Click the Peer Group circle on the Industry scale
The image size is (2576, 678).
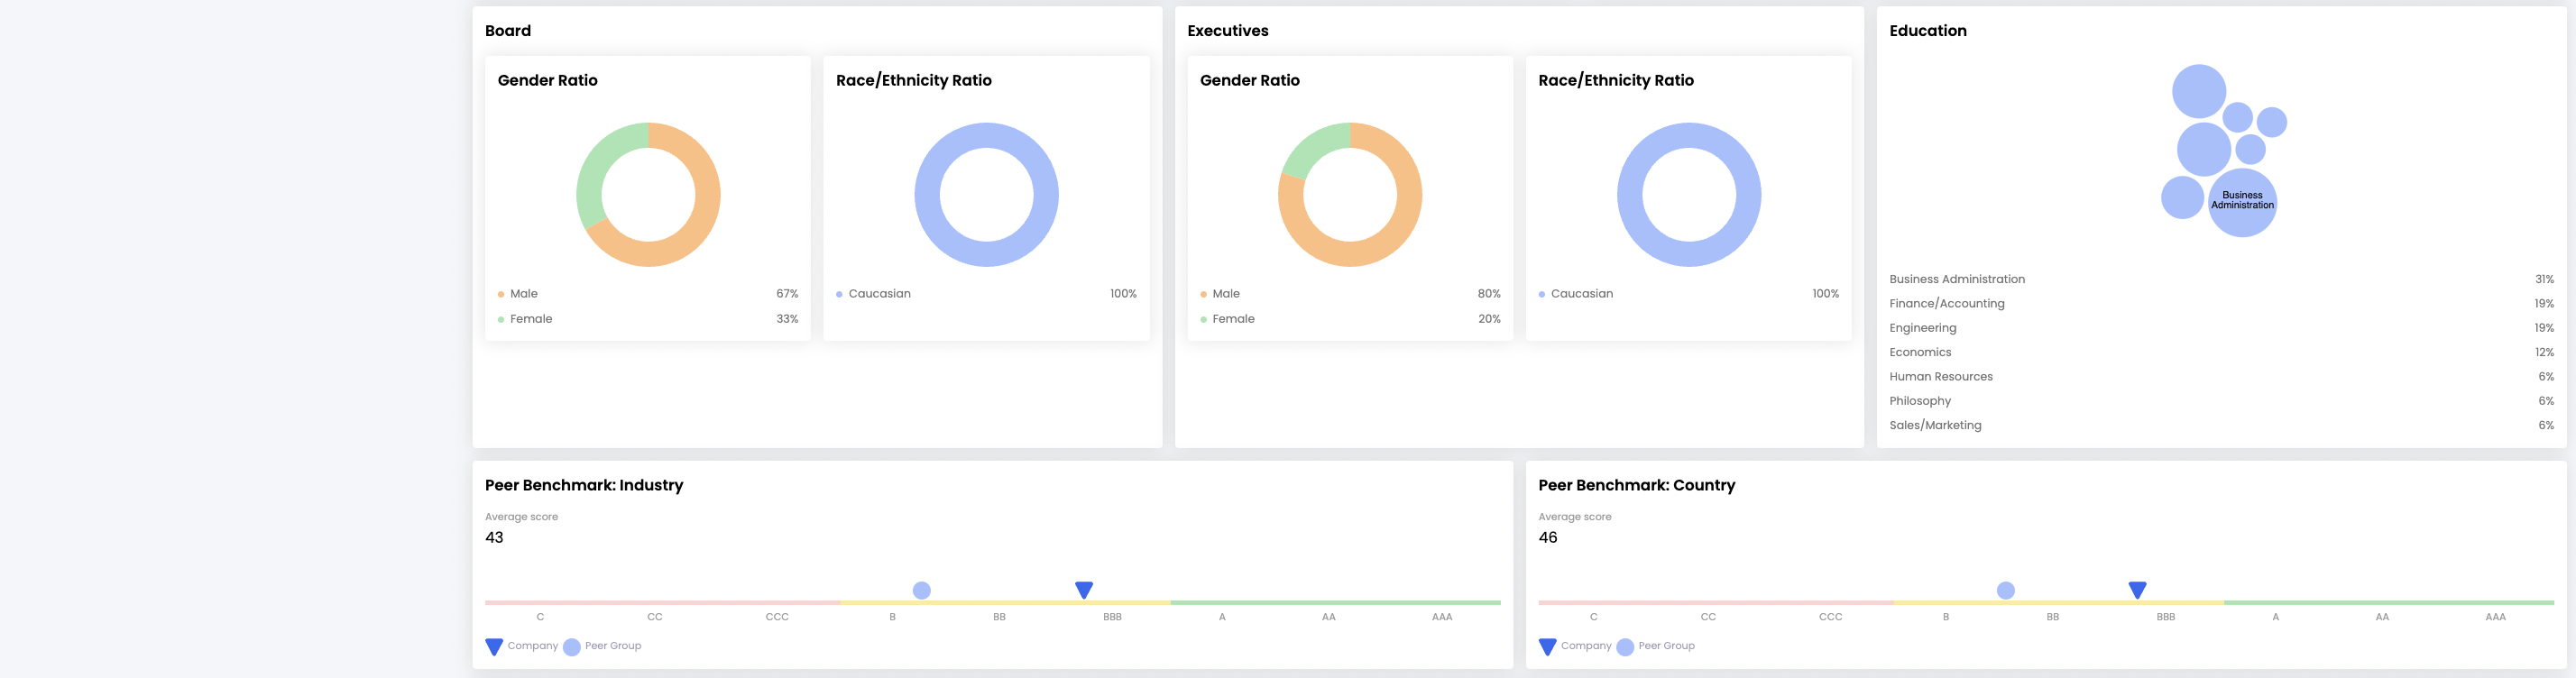921,591
